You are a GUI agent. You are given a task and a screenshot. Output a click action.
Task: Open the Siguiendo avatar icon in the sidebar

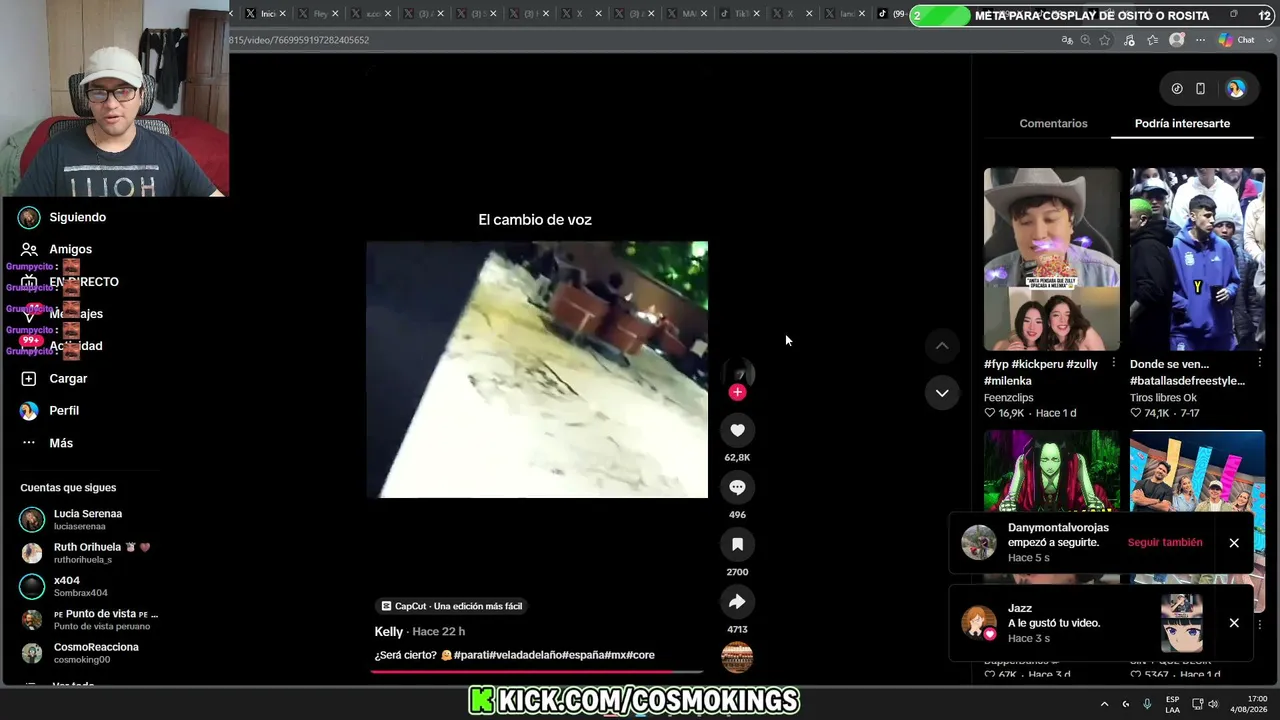pyautogui.click(x=29, y=217)
